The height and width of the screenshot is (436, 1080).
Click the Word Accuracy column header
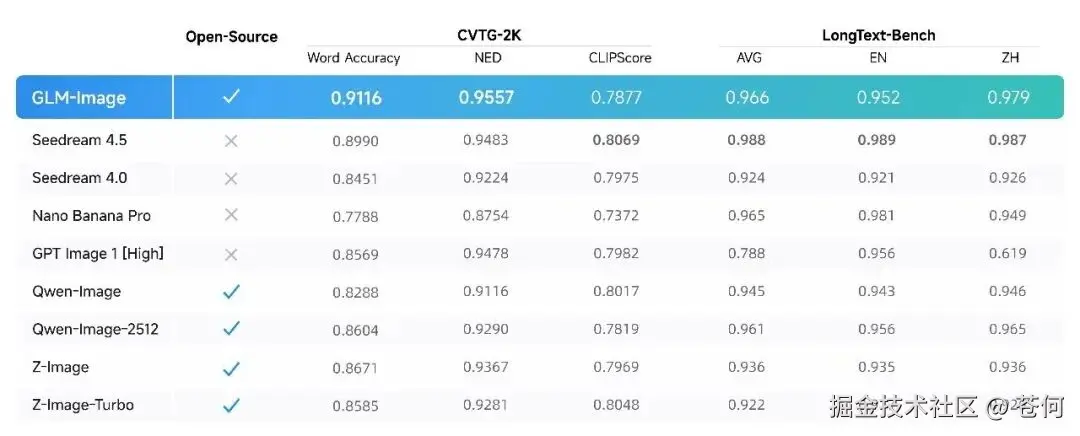(353, 59)
